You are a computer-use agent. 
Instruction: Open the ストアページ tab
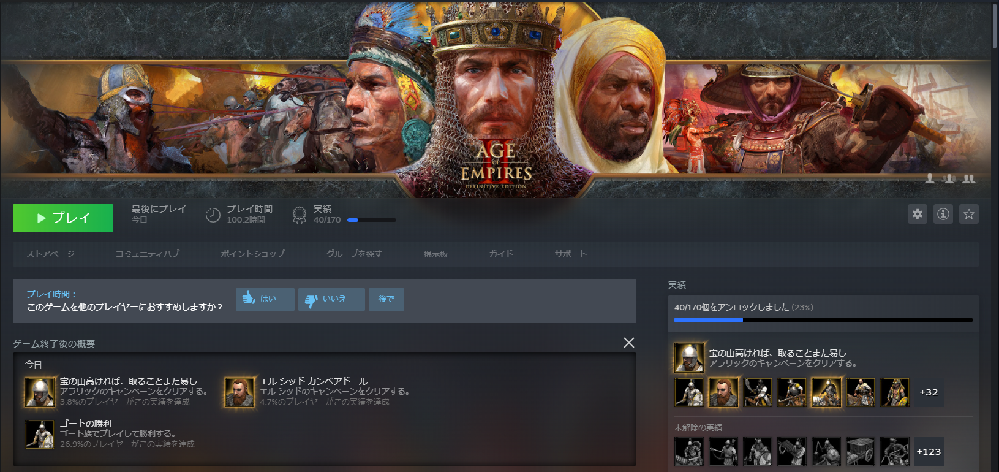[51, 254]
